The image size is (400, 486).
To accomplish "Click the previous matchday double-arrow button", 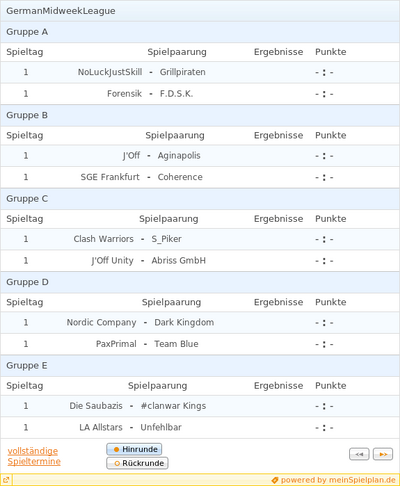I will [359, 454].
